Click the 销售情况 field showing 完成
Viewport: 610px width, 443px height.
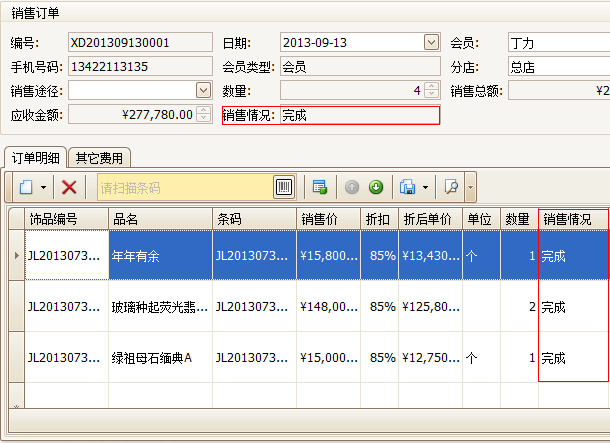[360, 115]
